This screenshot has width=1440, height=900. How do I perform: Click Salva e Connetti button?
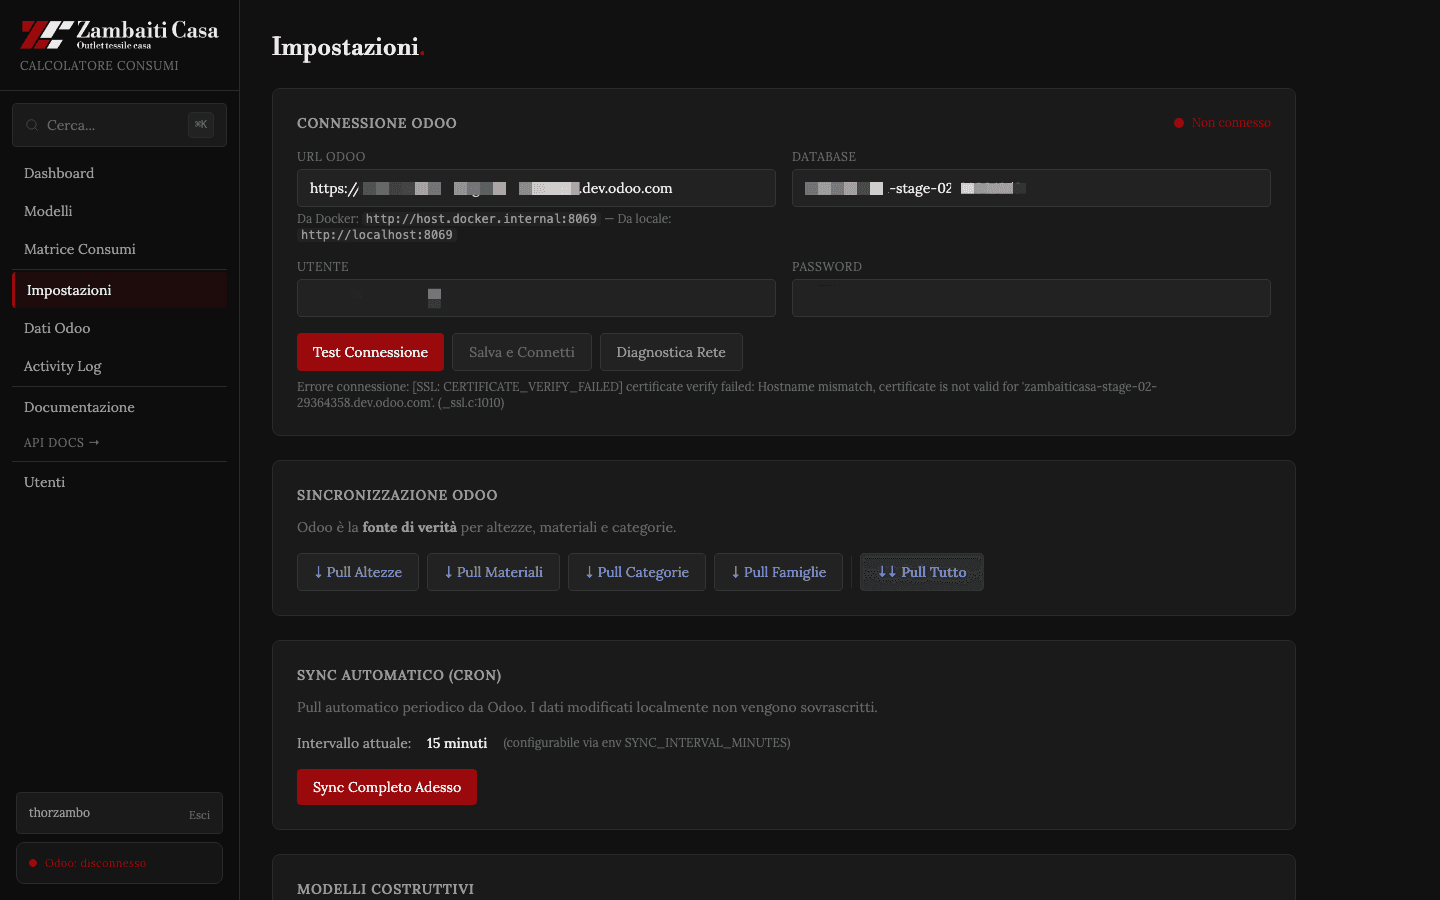(x=522, y=352)
